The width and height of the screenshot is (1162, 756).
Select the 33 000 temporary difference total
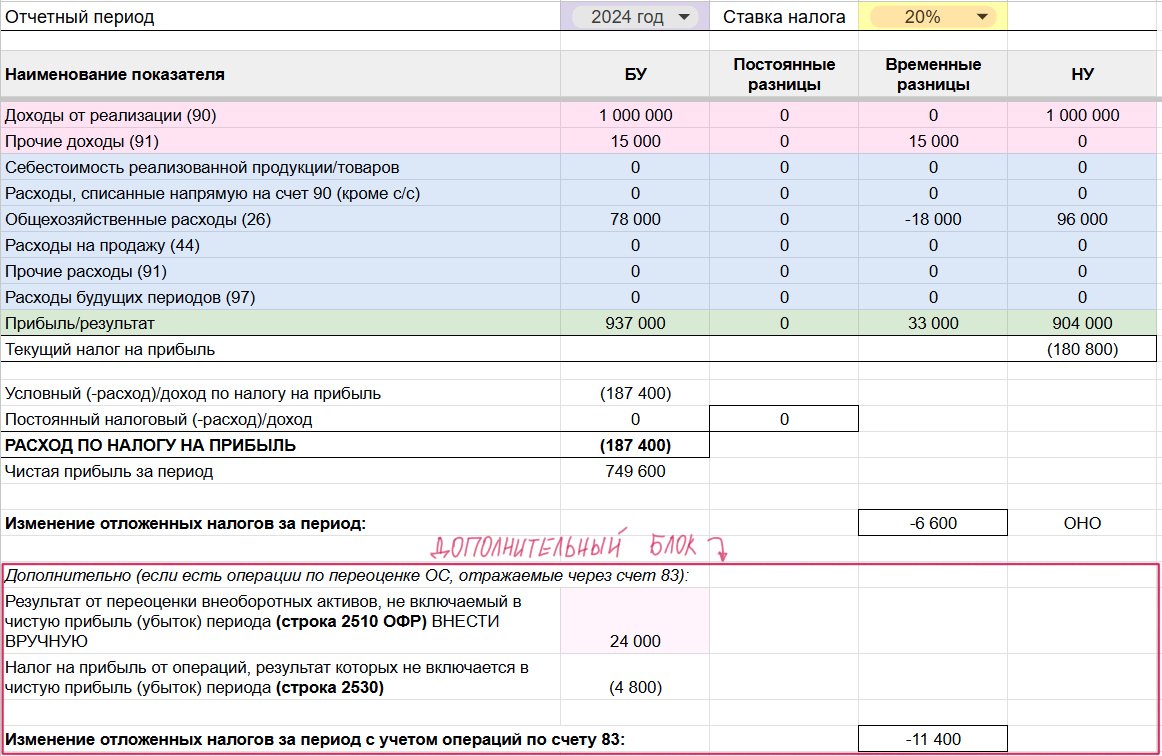pyautogui.click(x=933, y=322)
